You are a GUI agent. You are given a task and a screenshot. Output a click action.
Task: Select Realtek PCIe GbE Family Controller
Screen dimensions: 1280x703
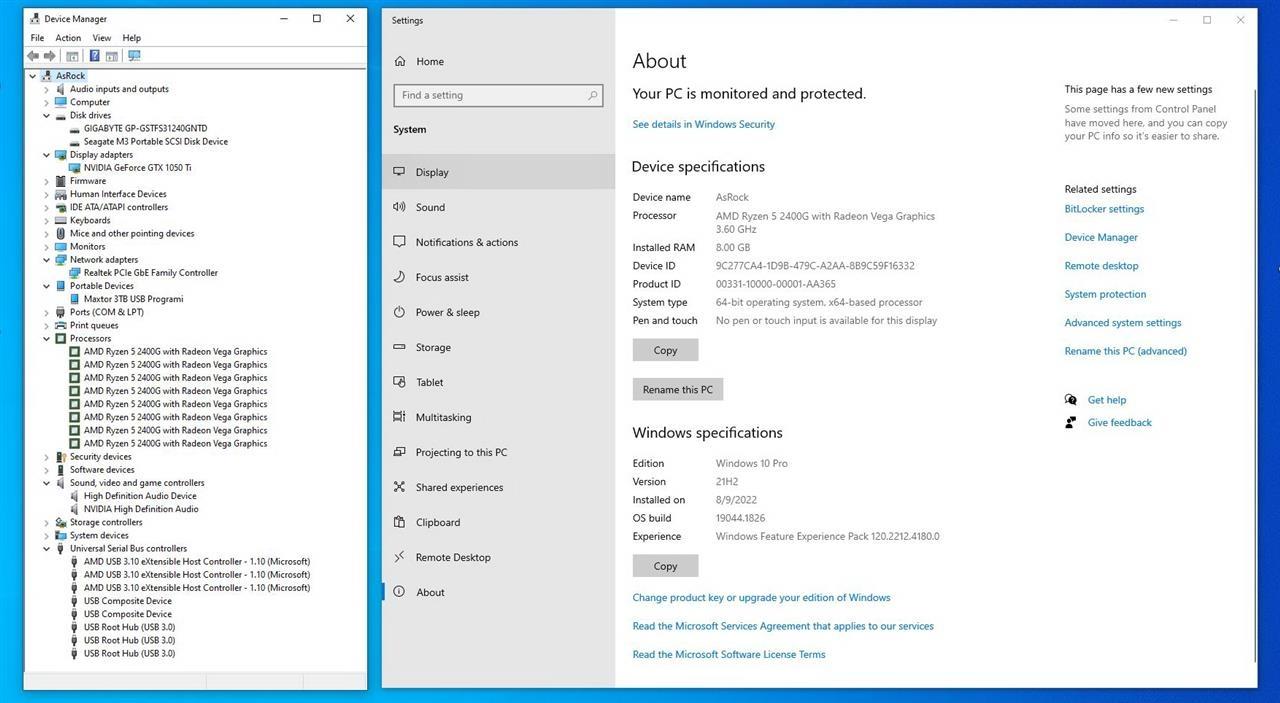tap(150, 272)
